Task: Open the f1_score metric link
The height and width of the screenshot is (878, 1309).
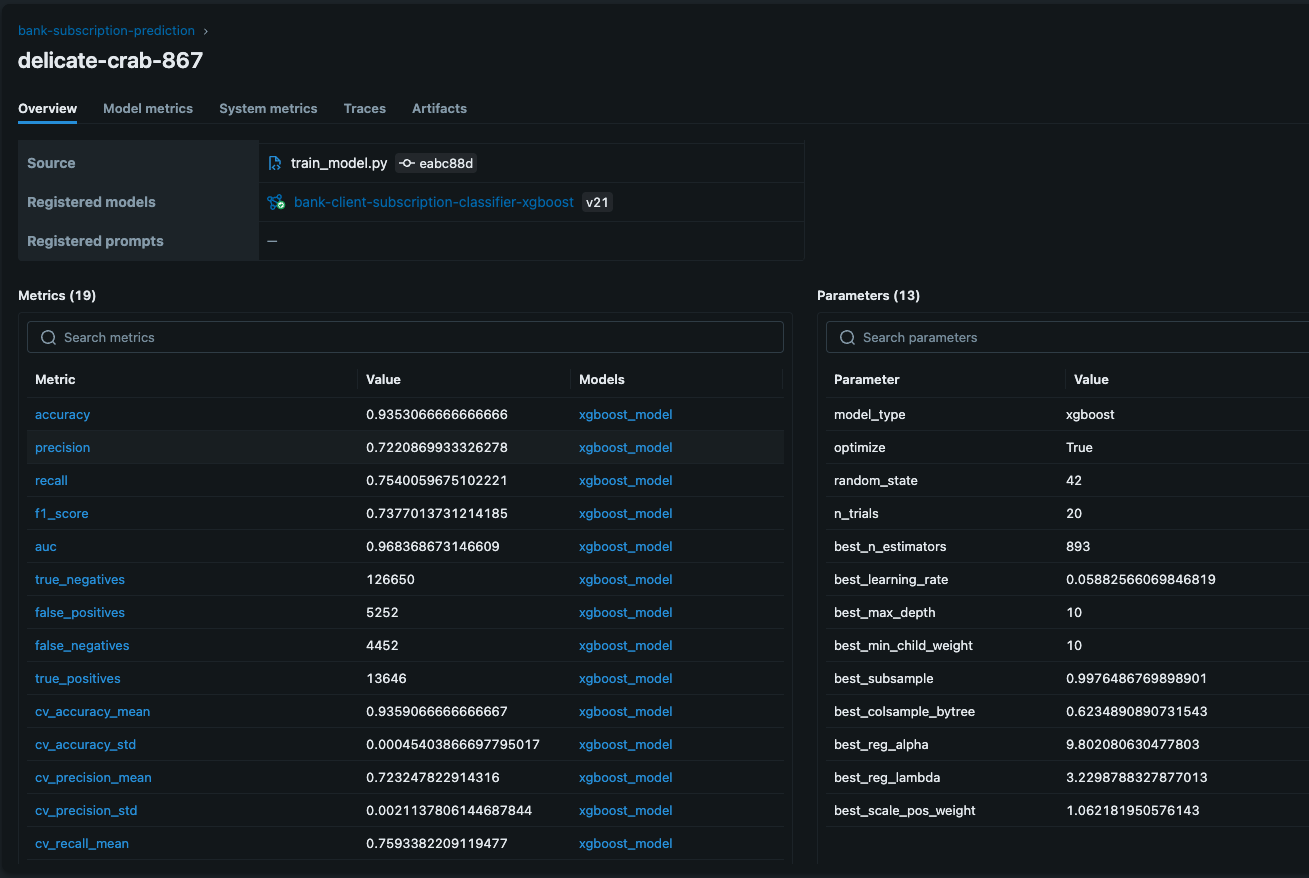Action: pos(61,513)
